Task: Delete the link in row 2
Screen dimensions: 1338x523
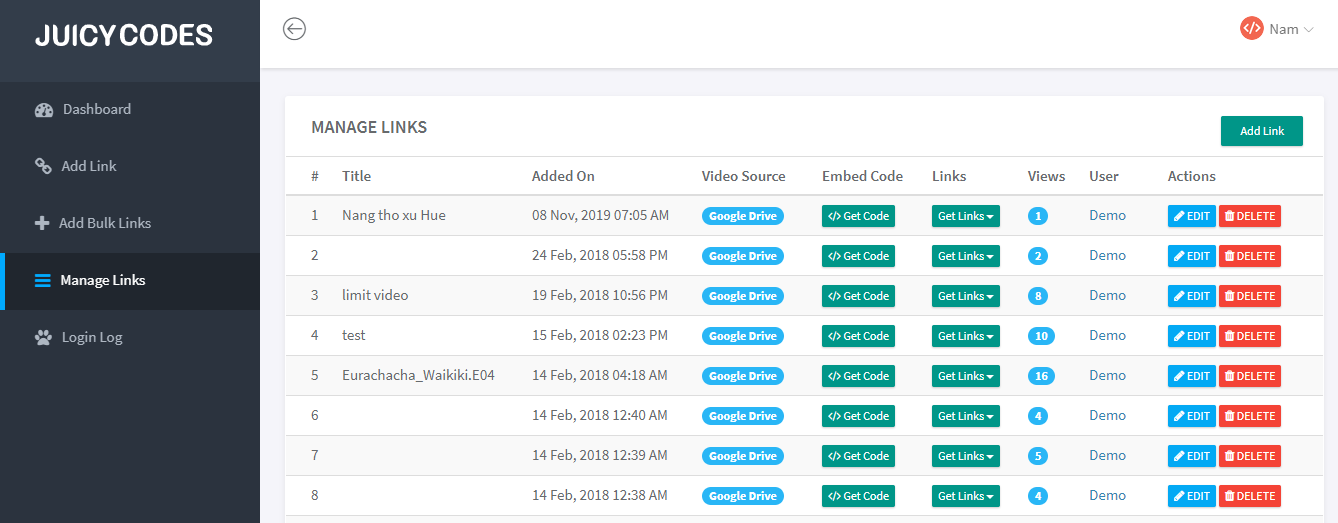Action: click(1250, 256)
